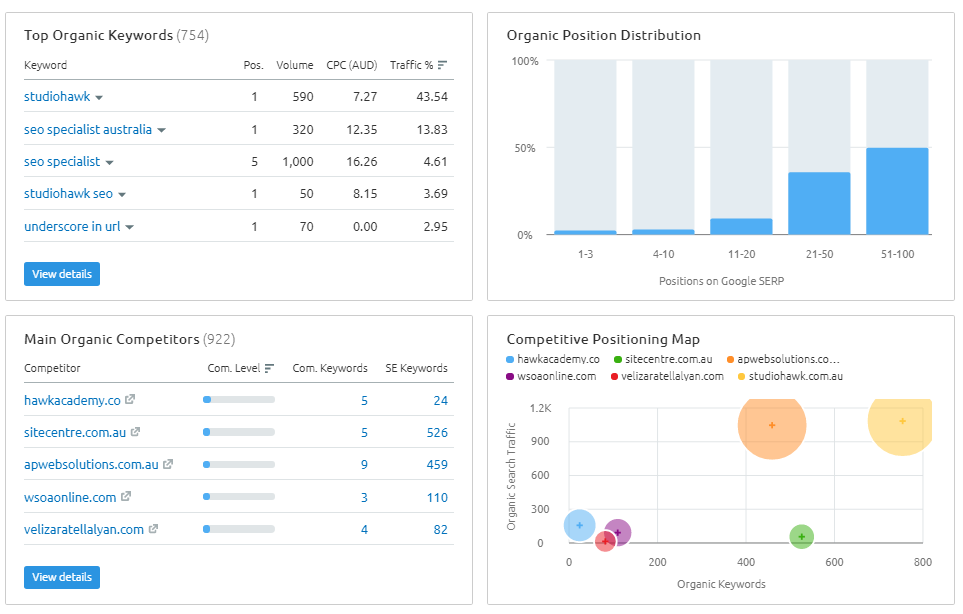Click the 51-100 position distribution bar
The height and width of the screenshot is (614, 963).
coord(897,191)
